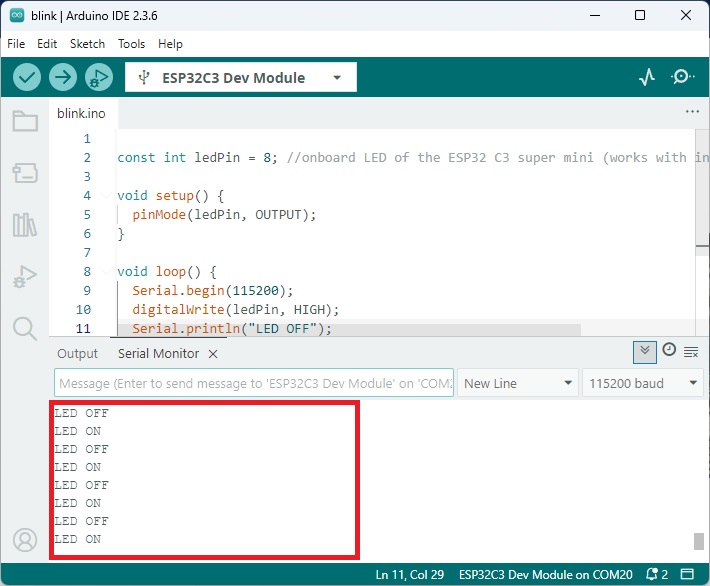Toggle autoscroll in Serial Monitor
The width and height of the screenshot is (710, 586).
tap(645, 352)
